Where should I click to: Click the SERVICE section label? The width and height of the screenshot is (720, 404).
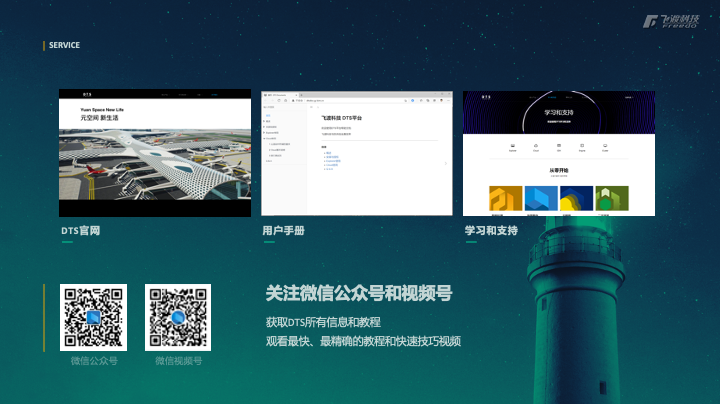64,45
